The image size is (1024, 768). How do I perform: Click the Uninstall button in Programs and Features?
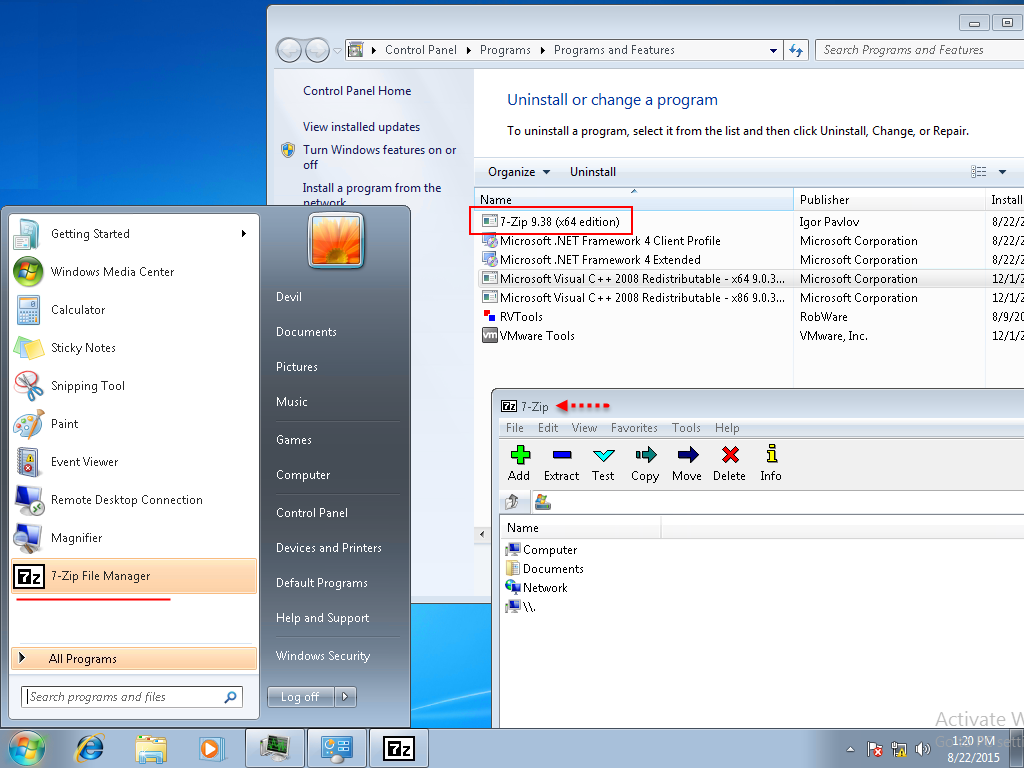593,171
